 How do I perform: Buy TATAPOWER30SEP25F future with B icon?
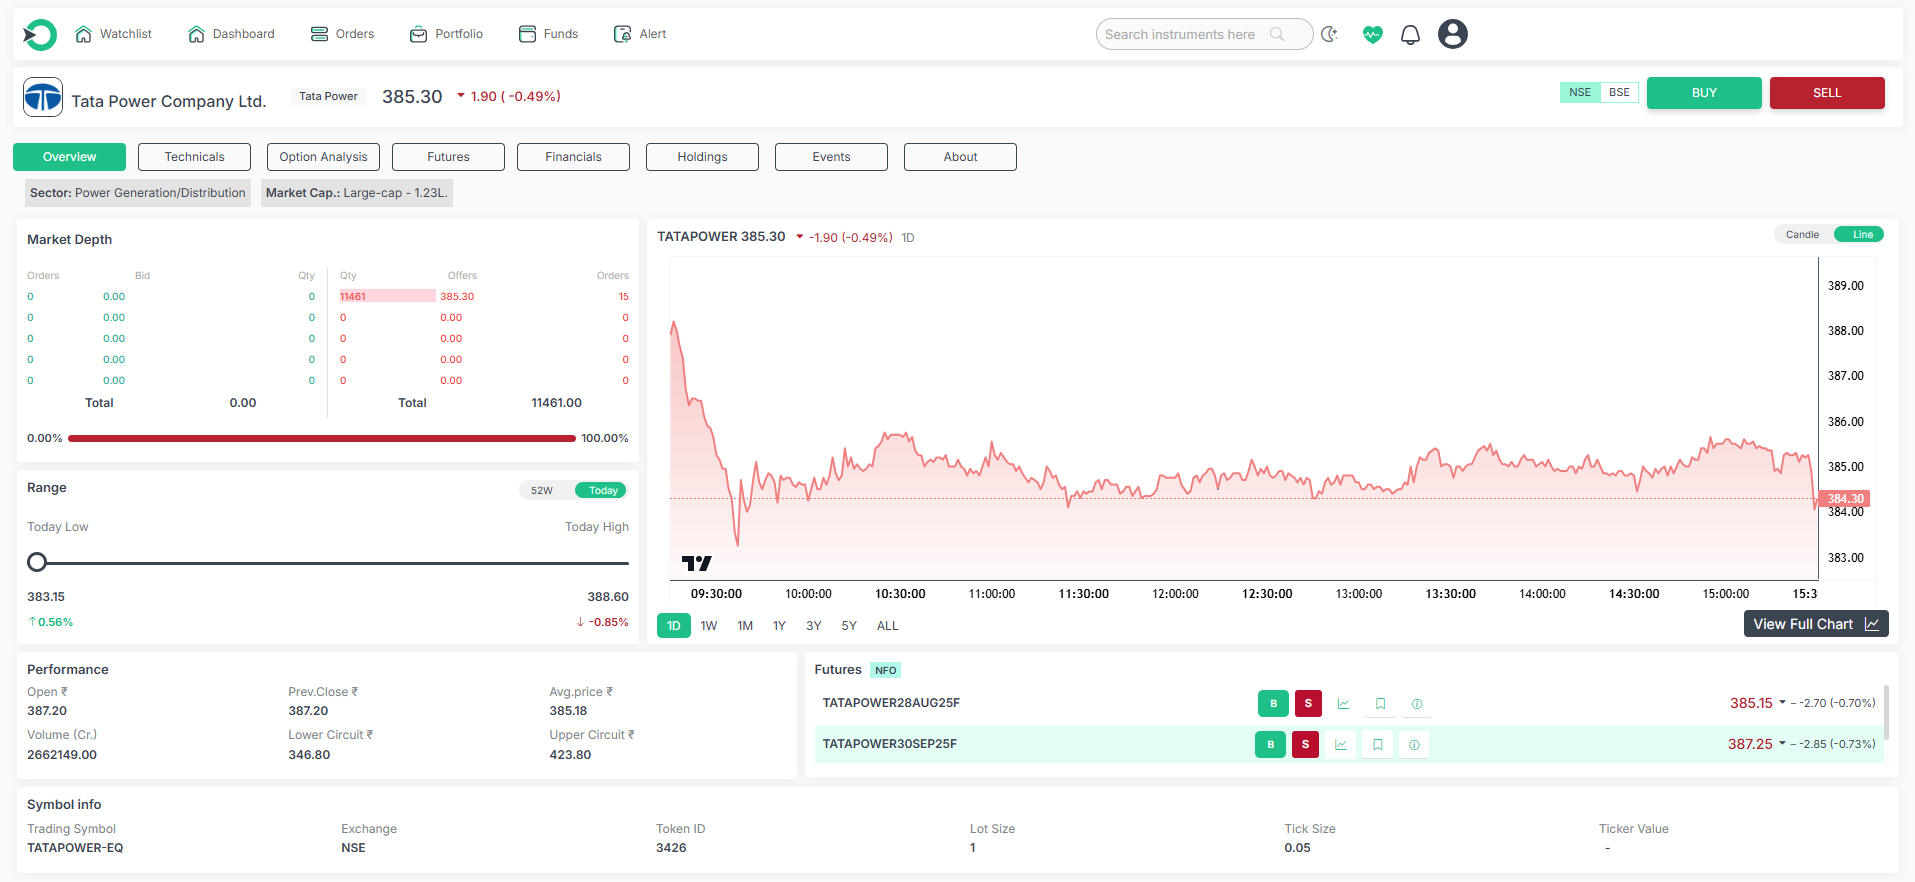point(1270,744)
